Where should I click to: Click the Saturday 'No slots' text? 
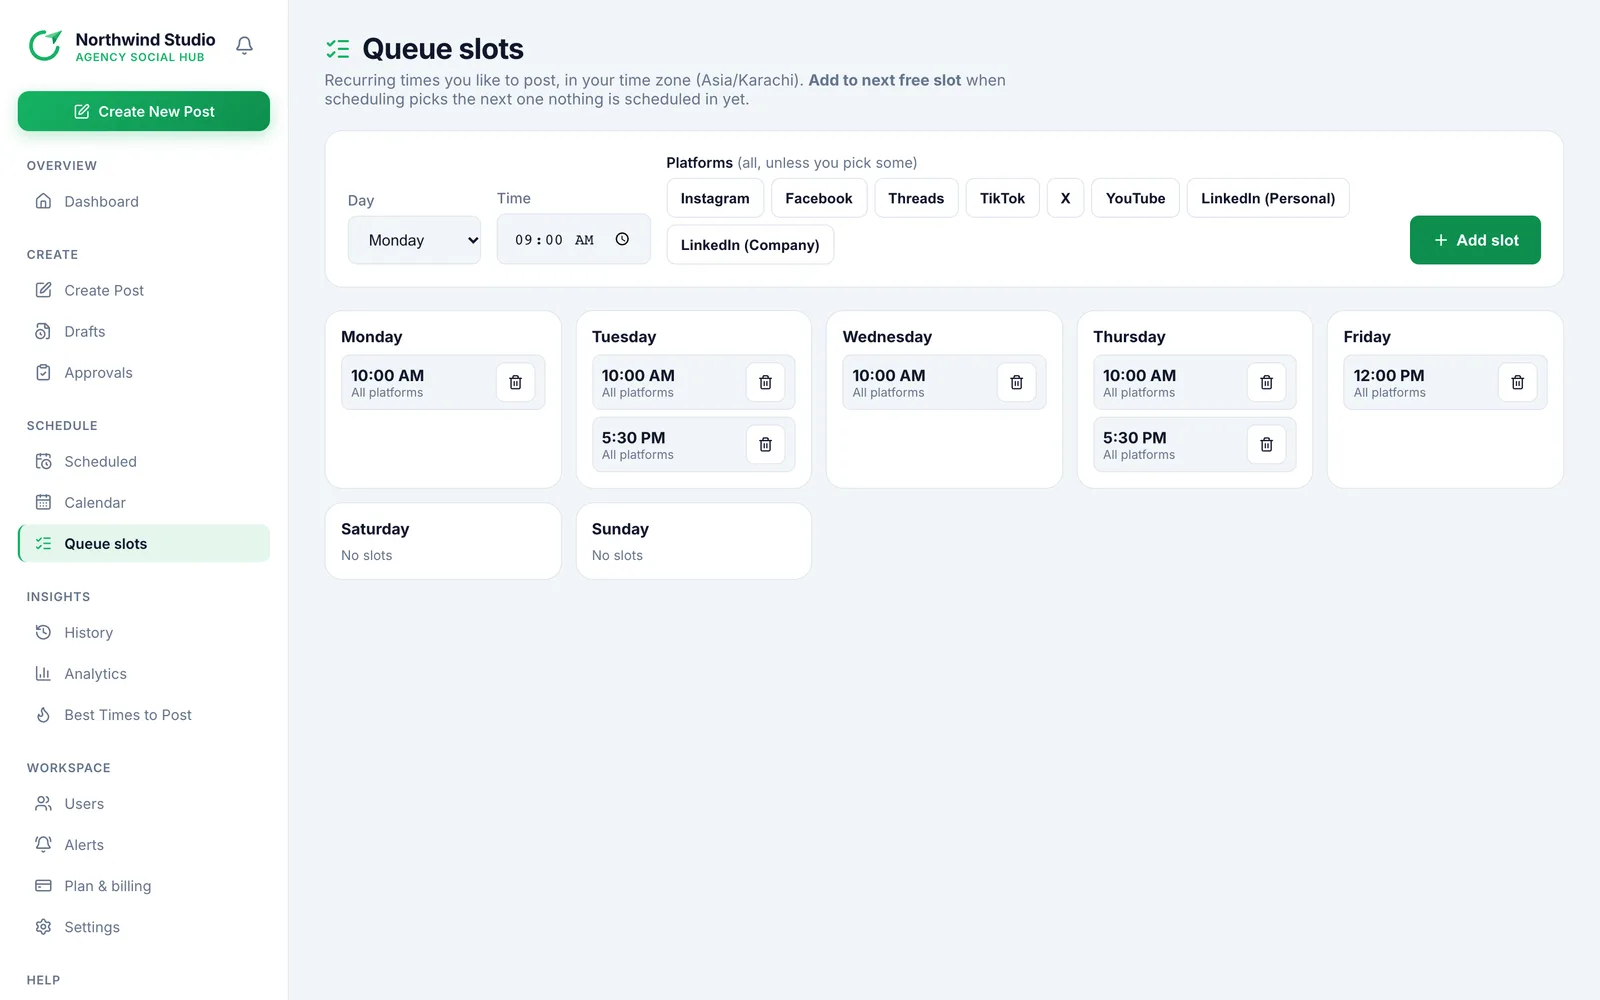click(366, 555)
